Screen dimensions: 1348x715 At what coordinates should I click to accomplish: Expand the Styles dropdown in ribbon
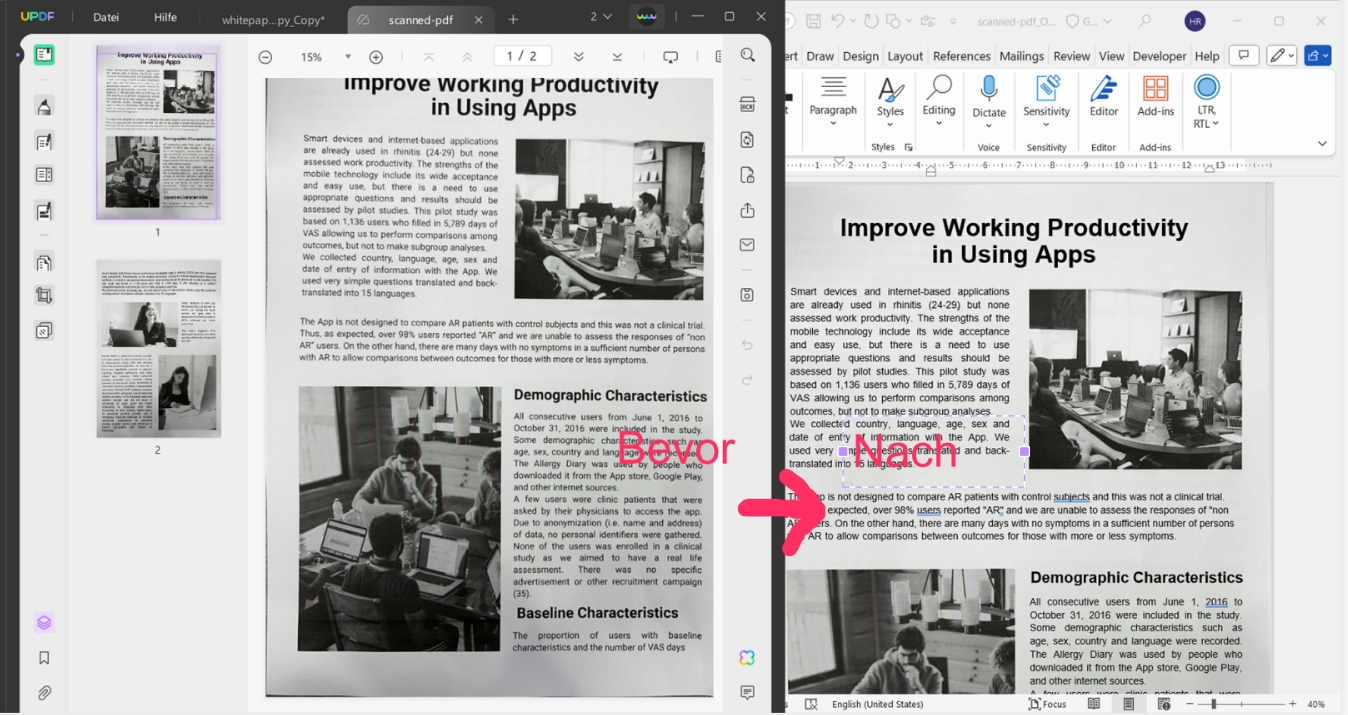click(x=890, y=124)
